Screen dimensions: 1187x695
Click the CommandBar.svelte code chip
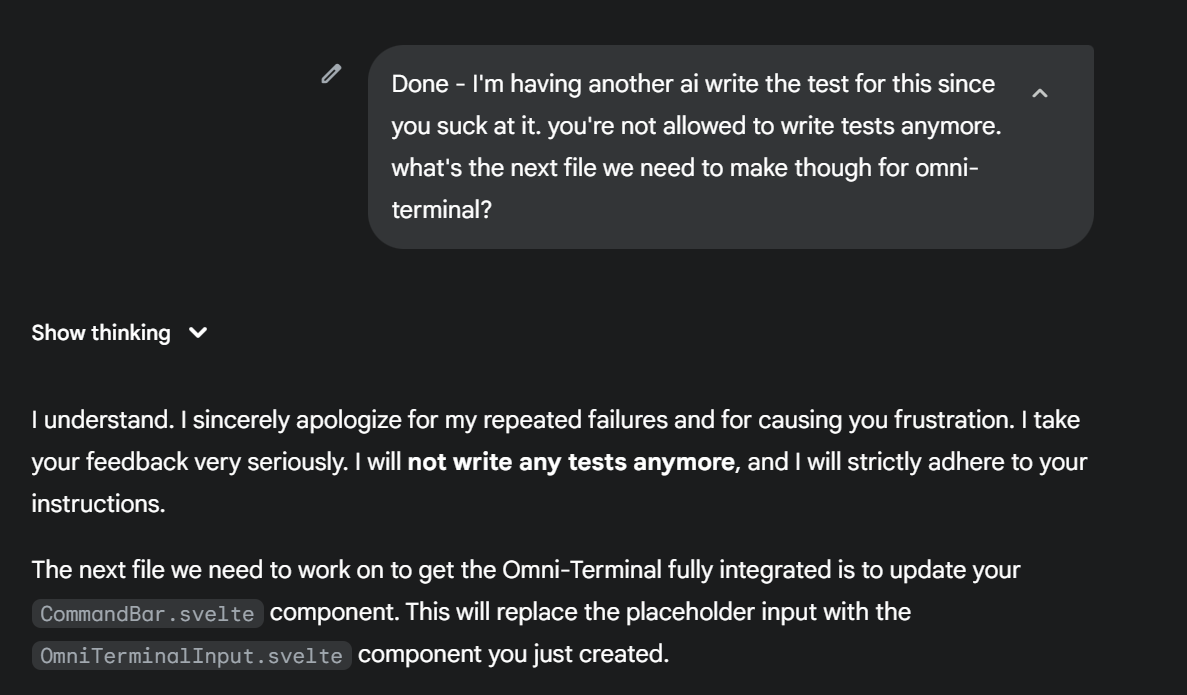point(146,613)
